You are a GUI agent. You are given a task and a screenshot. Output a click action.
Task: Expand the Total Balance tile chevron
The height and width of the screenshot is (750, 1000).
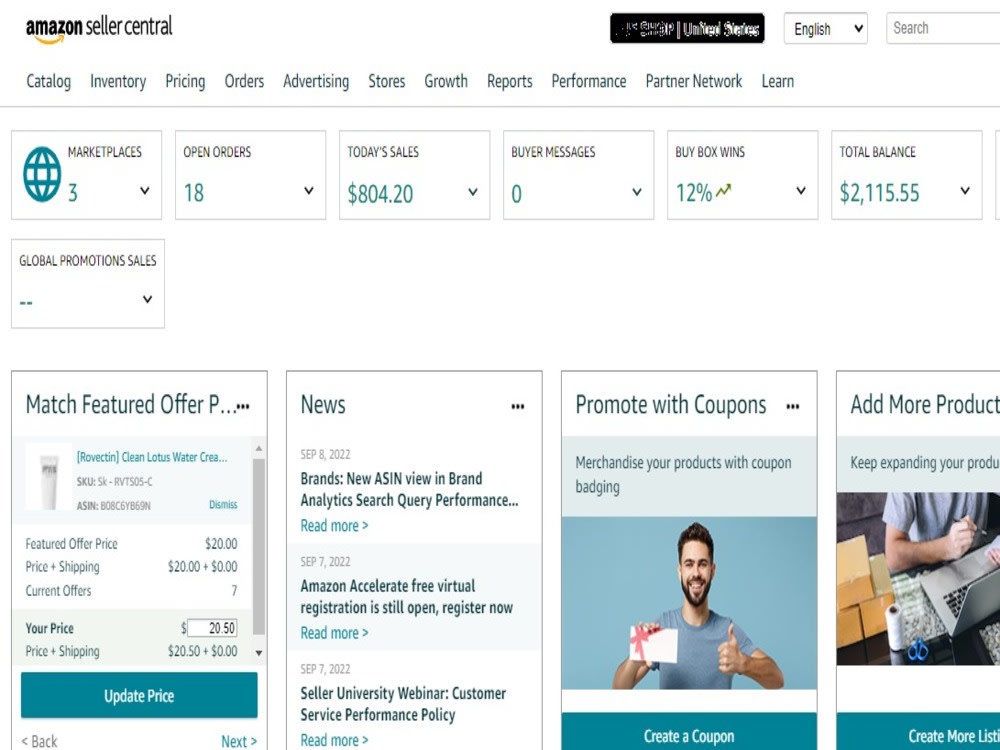coord(965,191)
